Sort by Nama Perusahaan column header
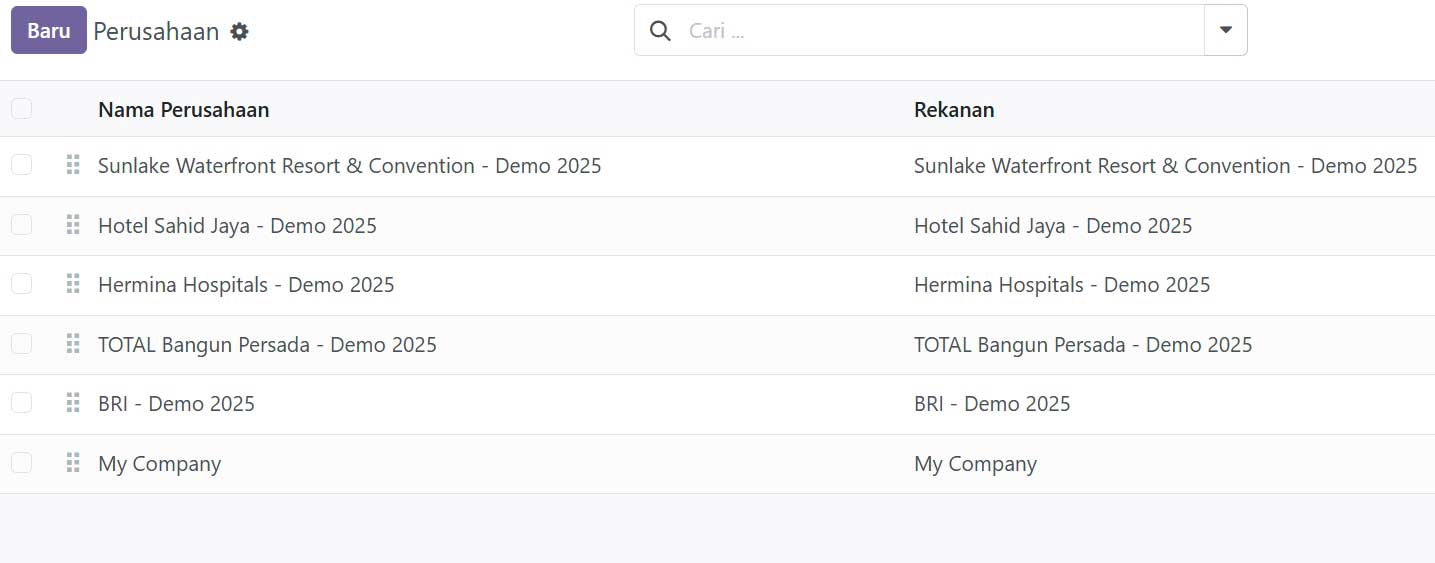The height and width of the screenshot is (563, 1435). [x=184, y=110]
